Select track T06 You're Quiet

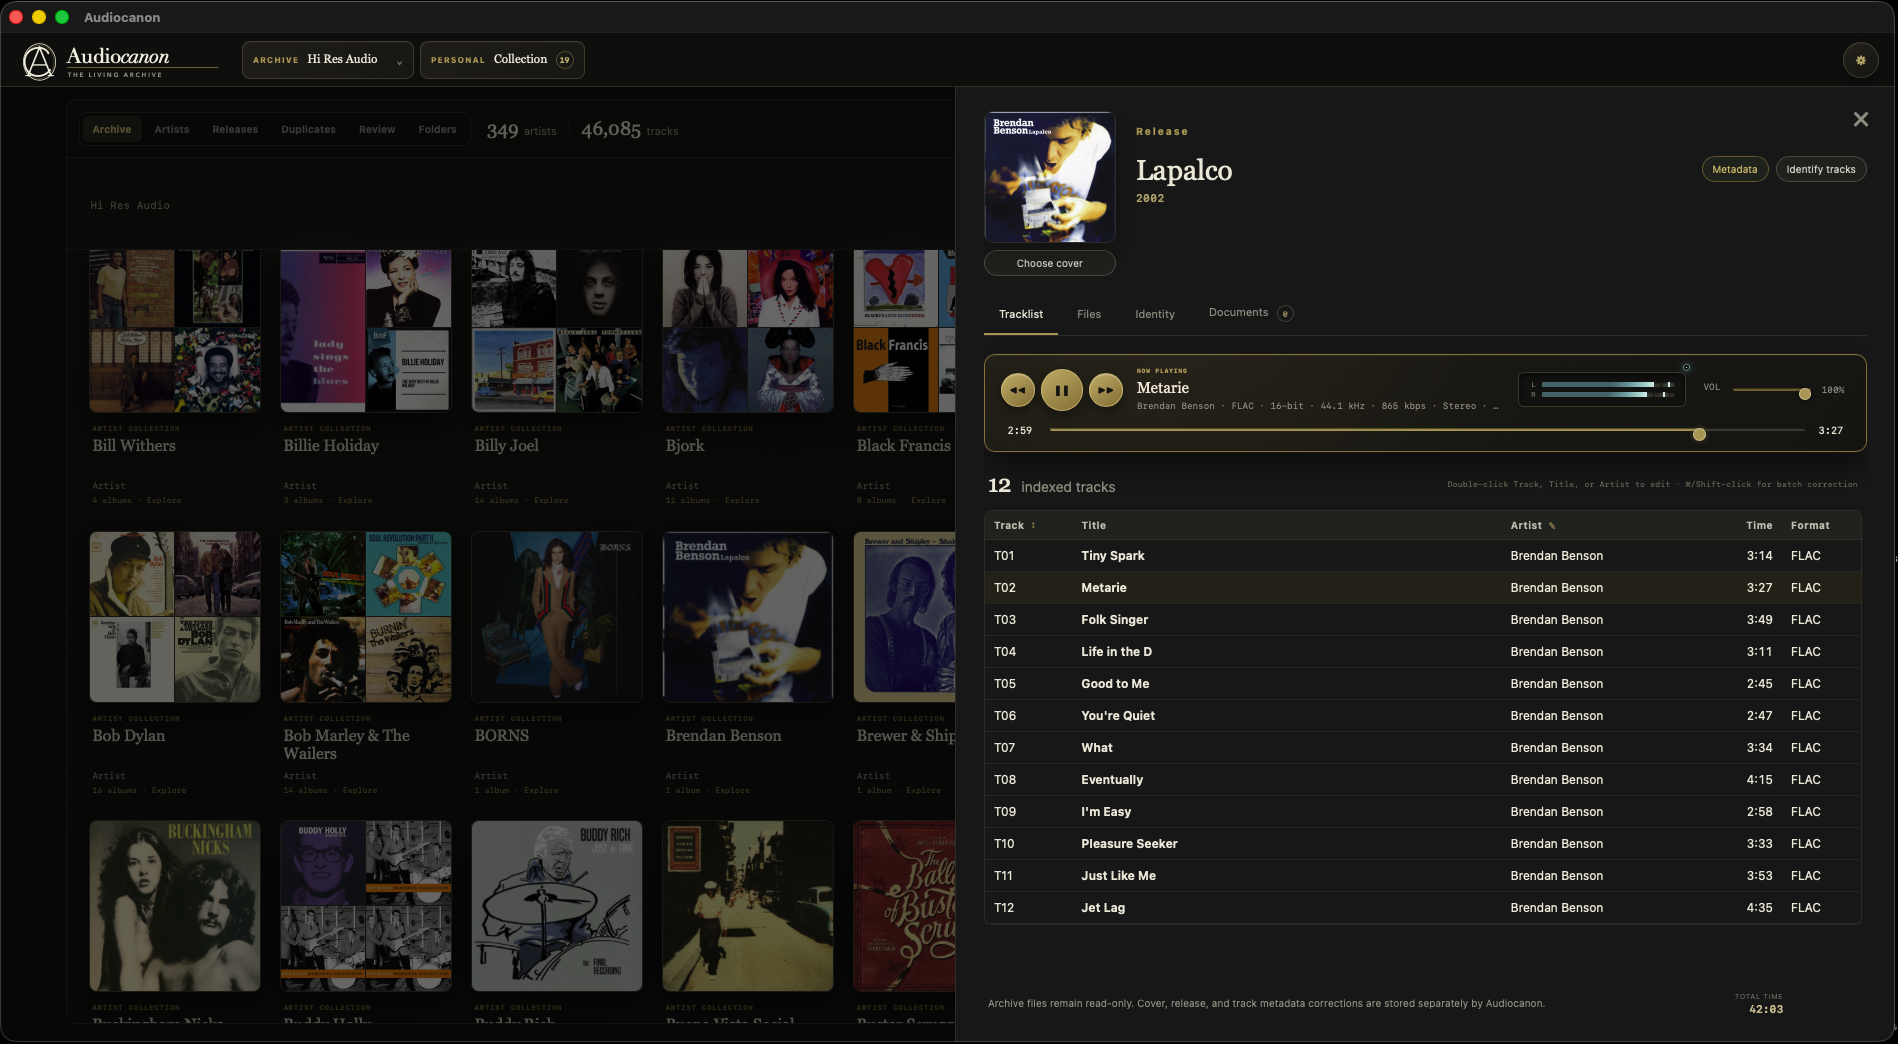pyautogui.click(x=1422, y=716)
